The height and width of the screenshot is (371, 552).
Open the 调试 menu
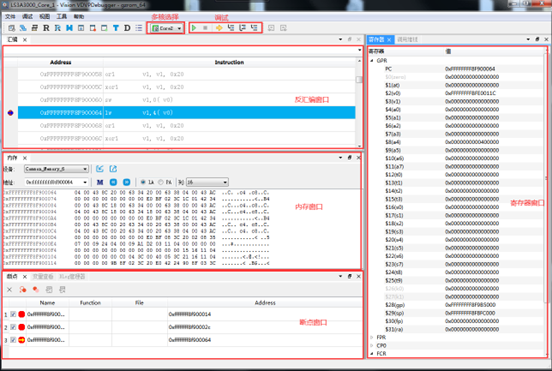27,17
